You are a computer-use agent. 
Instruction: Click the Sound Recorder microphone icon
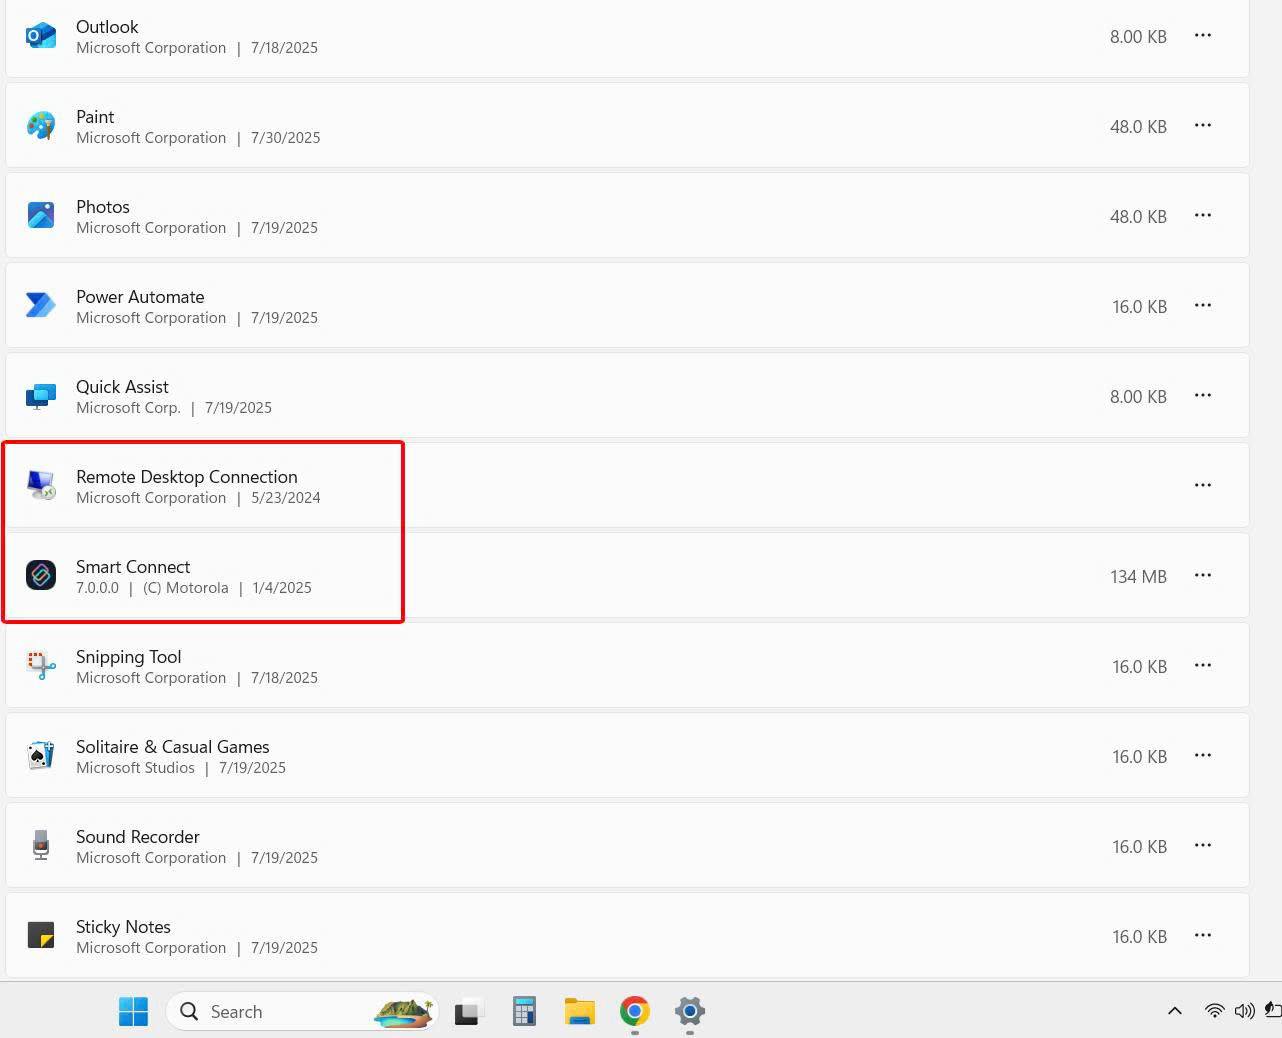(x=41, y=846)
